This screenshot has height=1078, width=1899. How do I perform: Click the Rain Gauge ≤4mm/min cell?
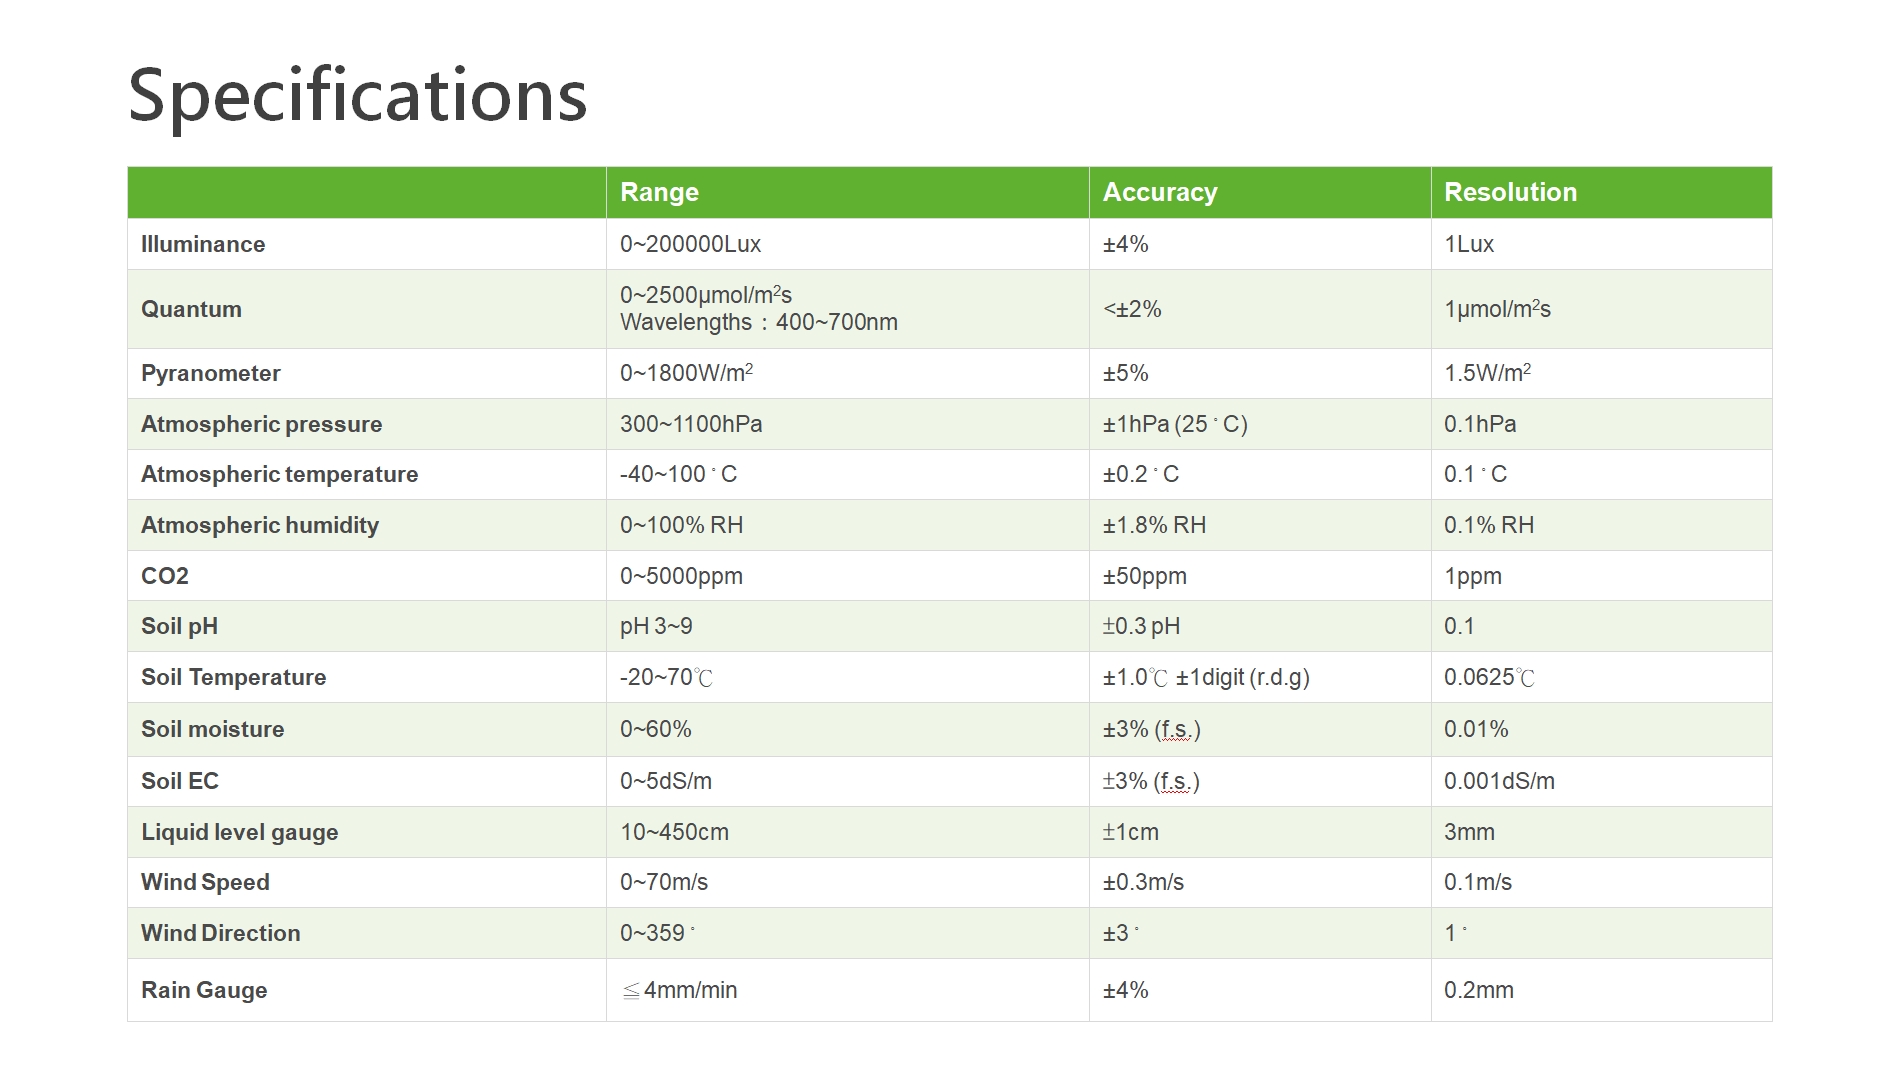[679, 990]
